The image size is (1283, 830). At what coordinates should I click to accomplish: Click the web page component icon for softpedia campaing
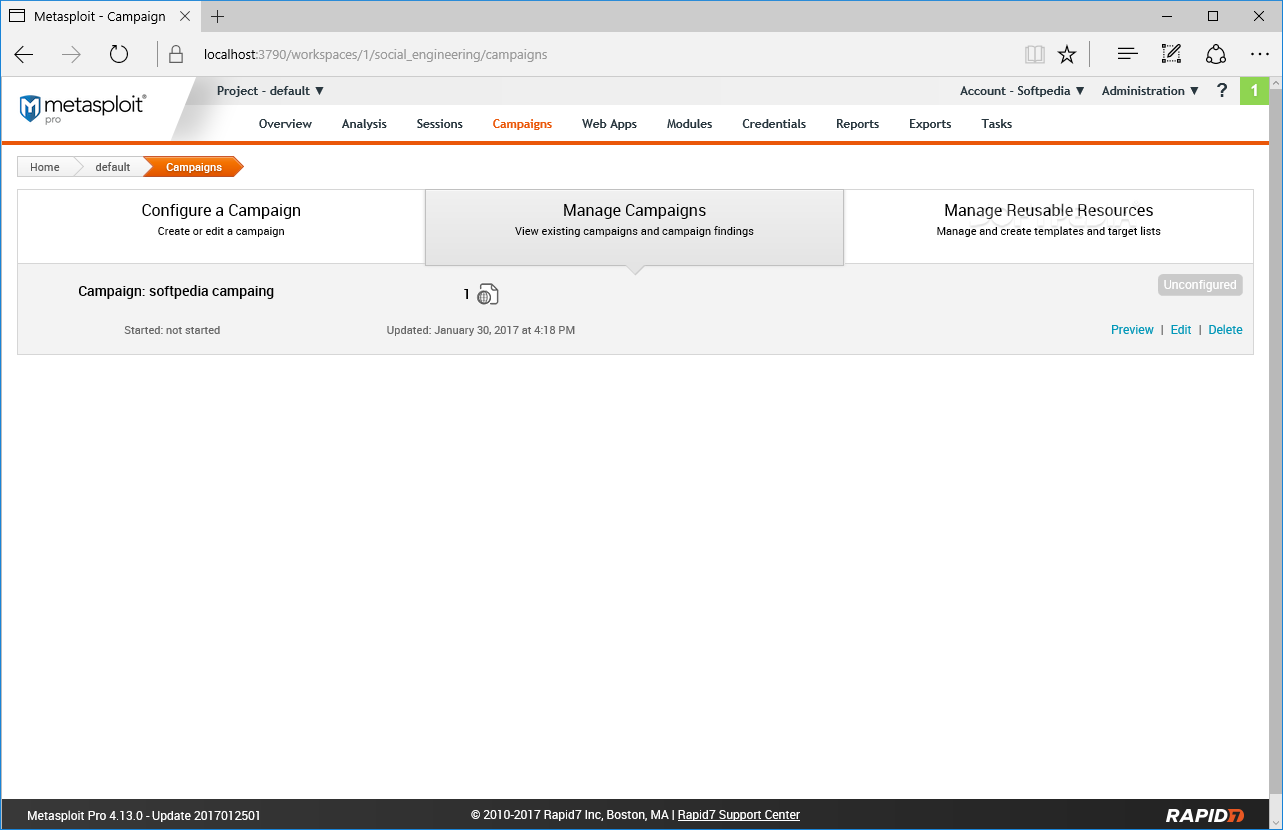487,294
